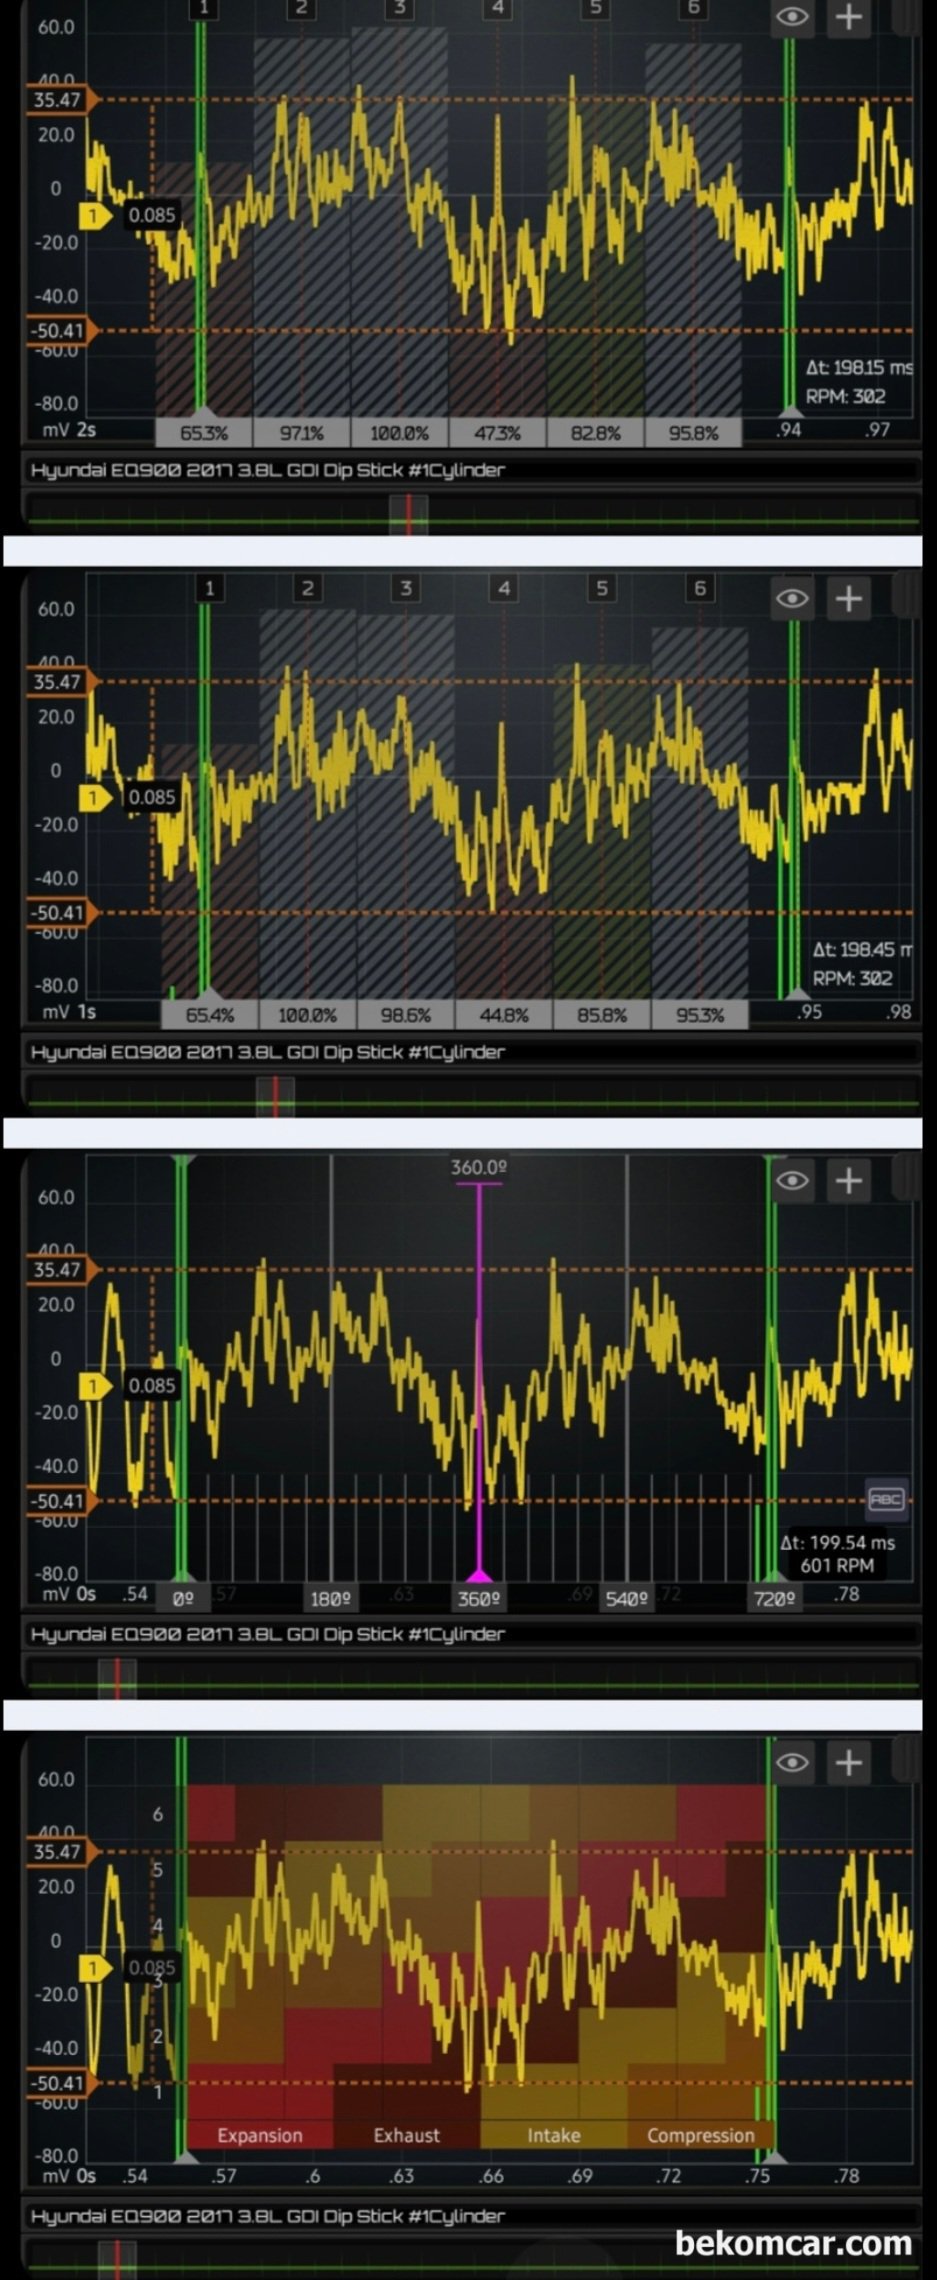Click the Δt 198.45 readout in second chart

863,950
